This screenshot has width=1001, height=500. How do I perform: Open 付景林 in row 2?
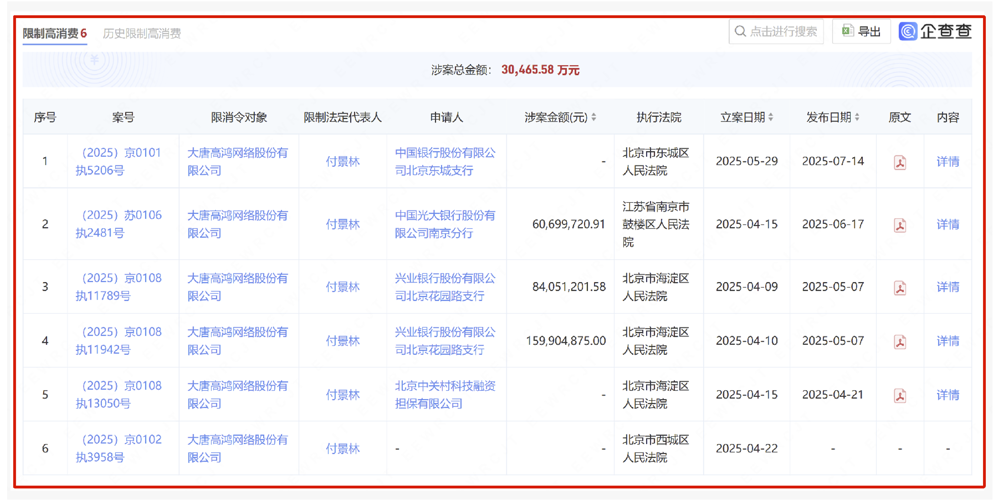tap(343, 224)
